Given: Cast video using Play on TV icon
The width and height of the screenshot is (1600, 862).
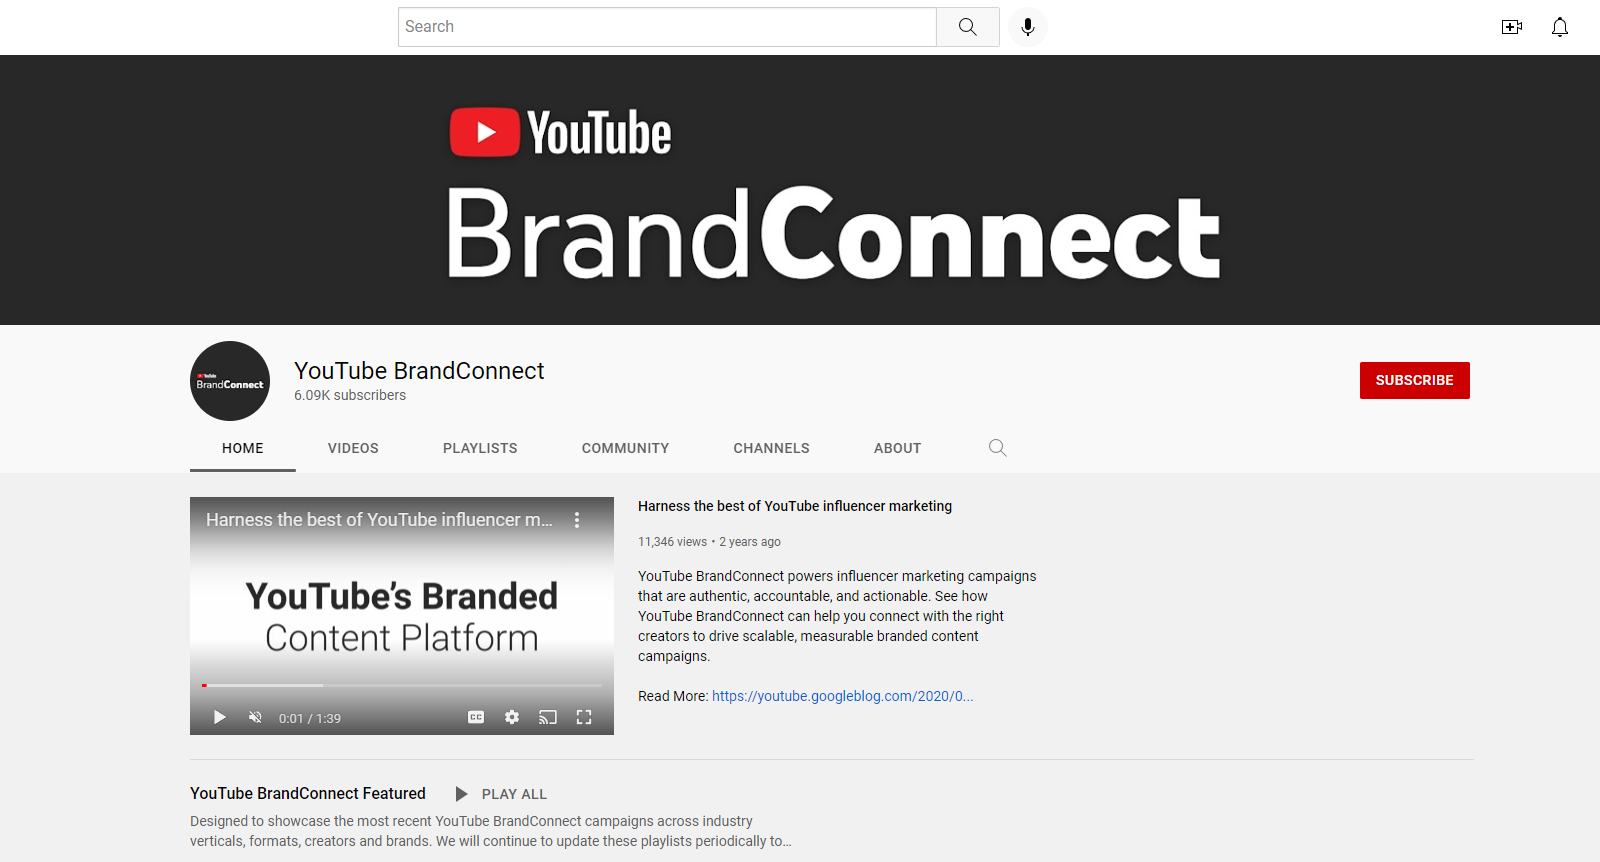Looking at the screenshot, I should [548, 717].
